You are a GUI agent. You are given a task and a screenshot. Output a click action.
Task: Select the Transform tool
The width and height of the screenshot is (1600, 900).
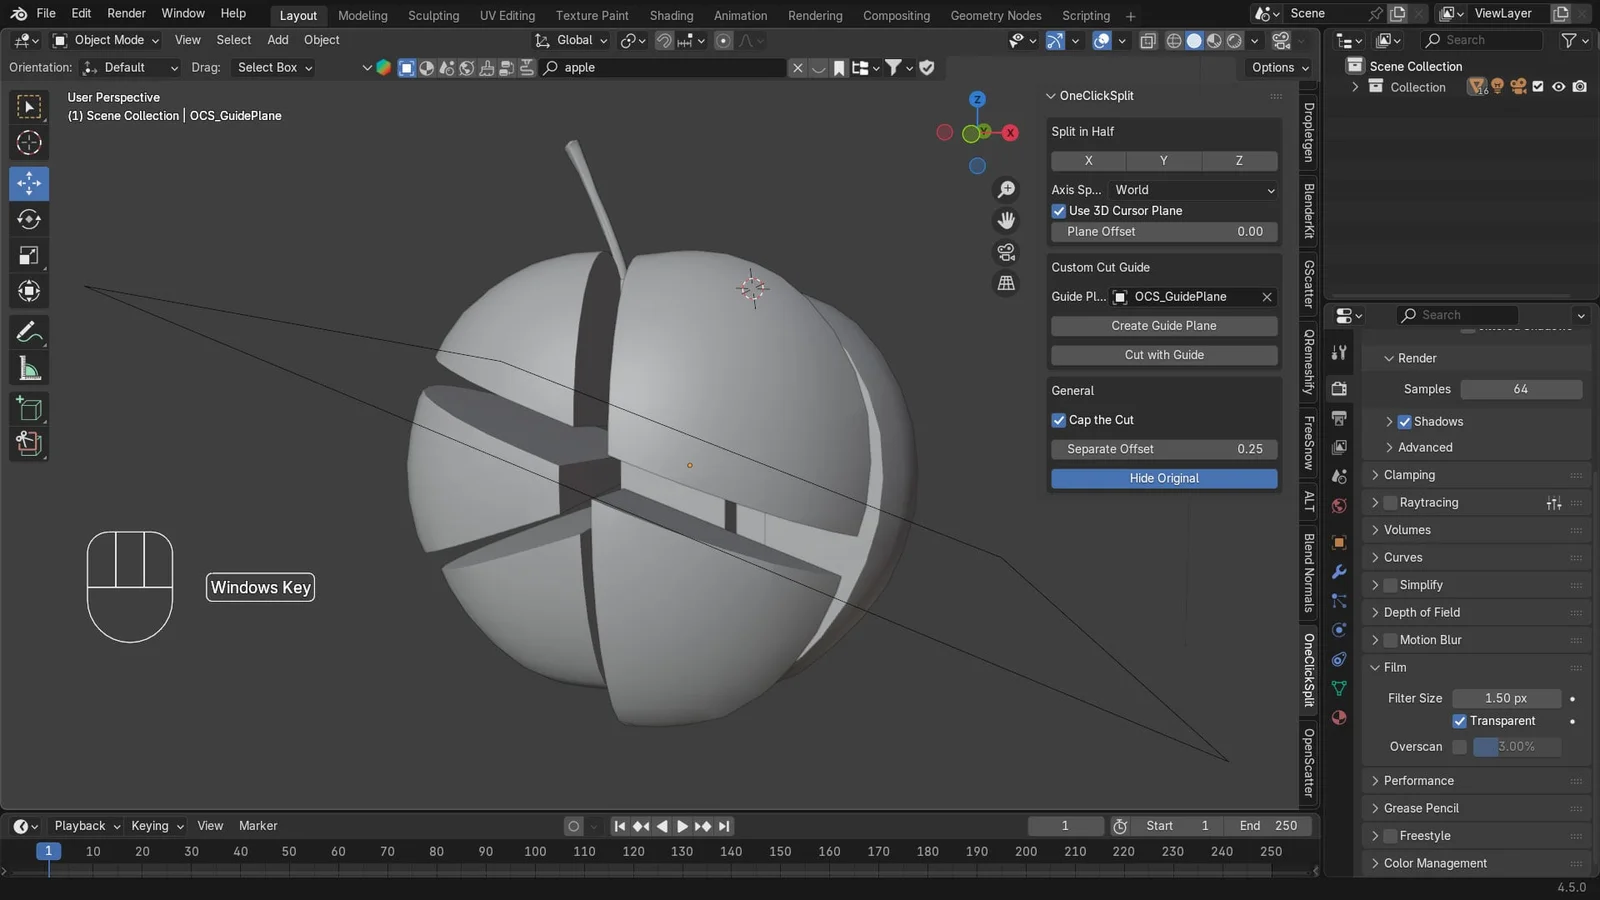pos(29,291)
